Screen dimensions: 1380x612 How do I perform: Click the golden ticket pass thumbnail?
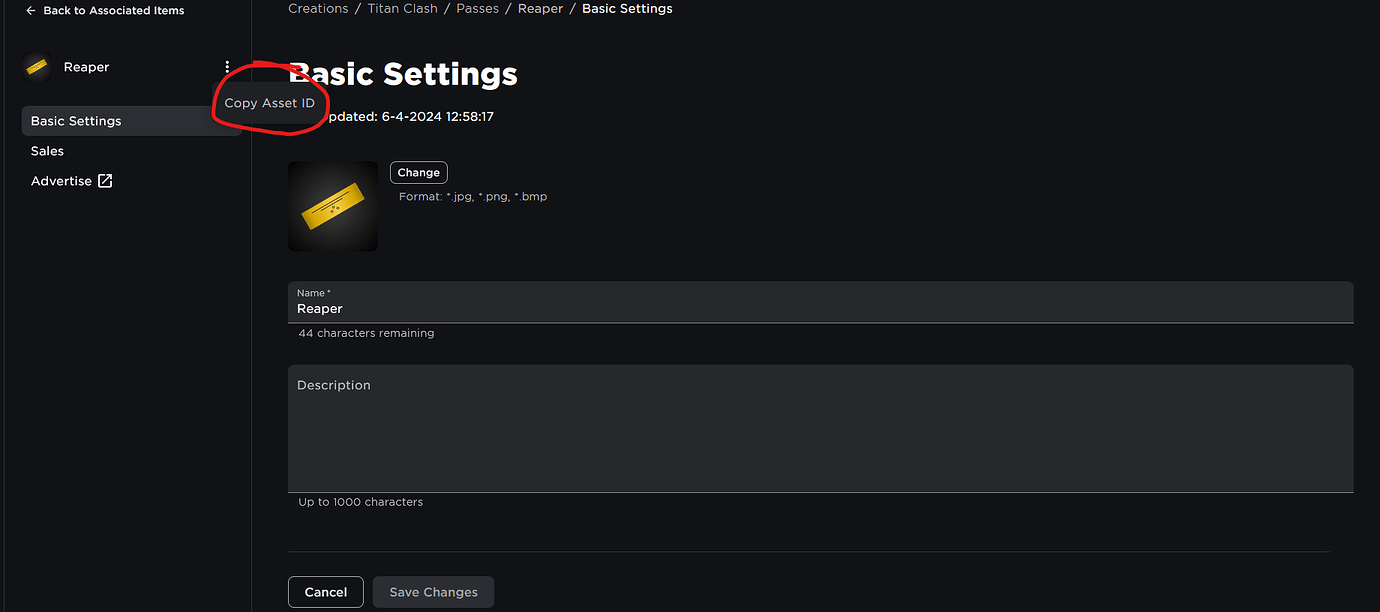click(333, 206)
